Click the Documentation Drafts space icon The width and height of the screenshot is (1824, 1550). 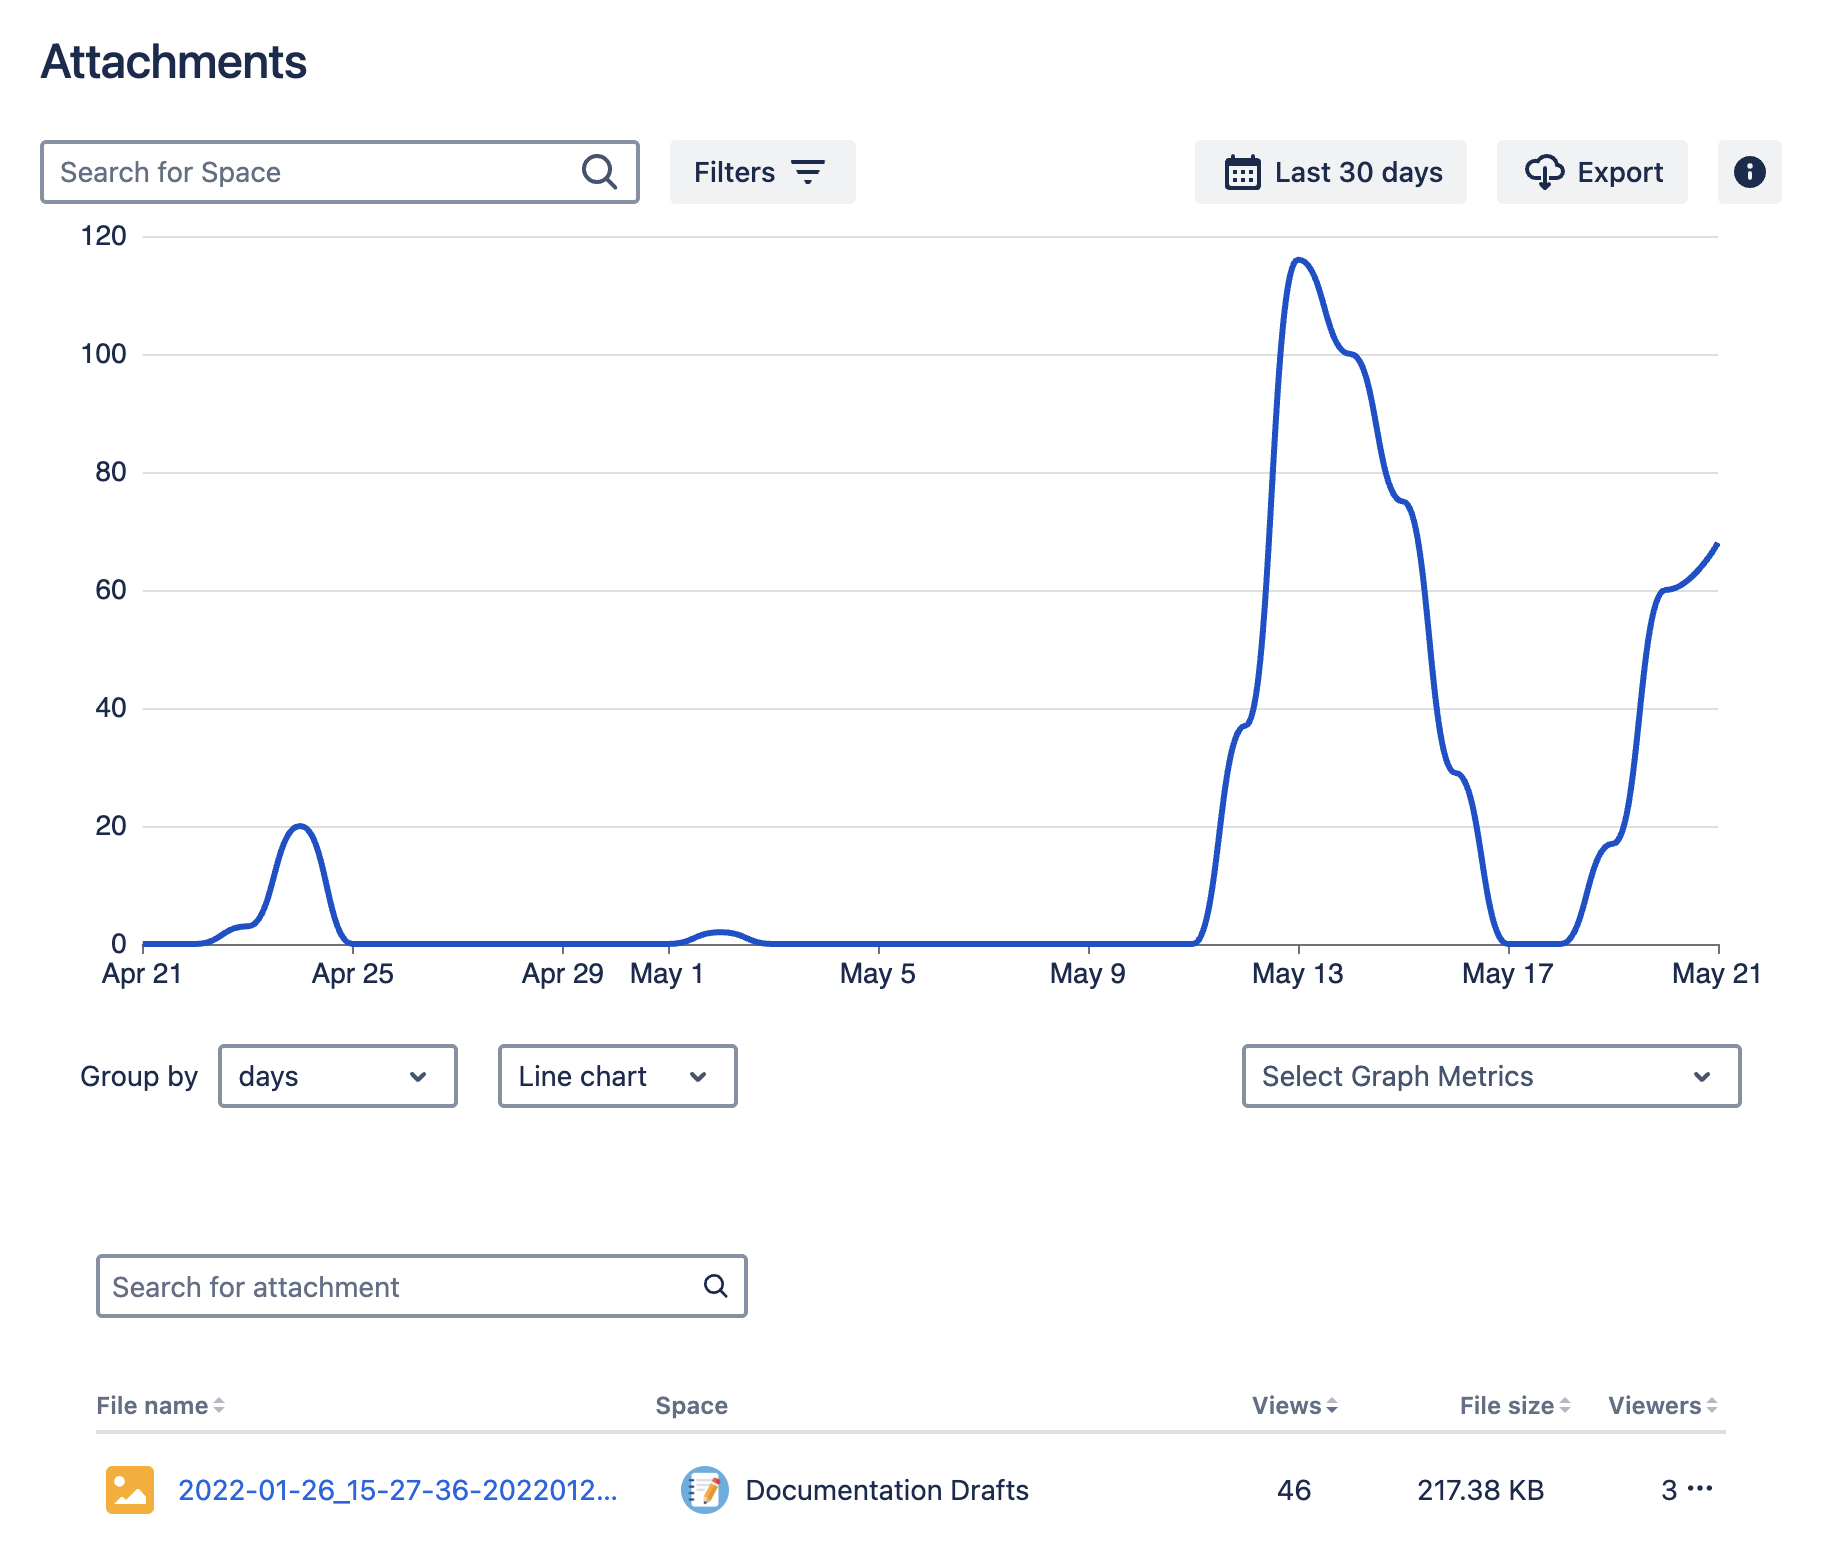(704, 1490)
